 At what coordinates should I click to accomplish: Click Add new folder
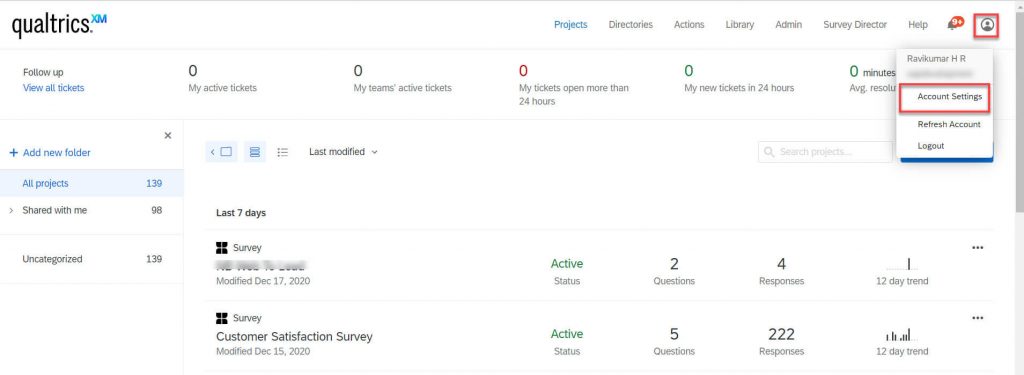pyautogui.click(x=50, y=153)
